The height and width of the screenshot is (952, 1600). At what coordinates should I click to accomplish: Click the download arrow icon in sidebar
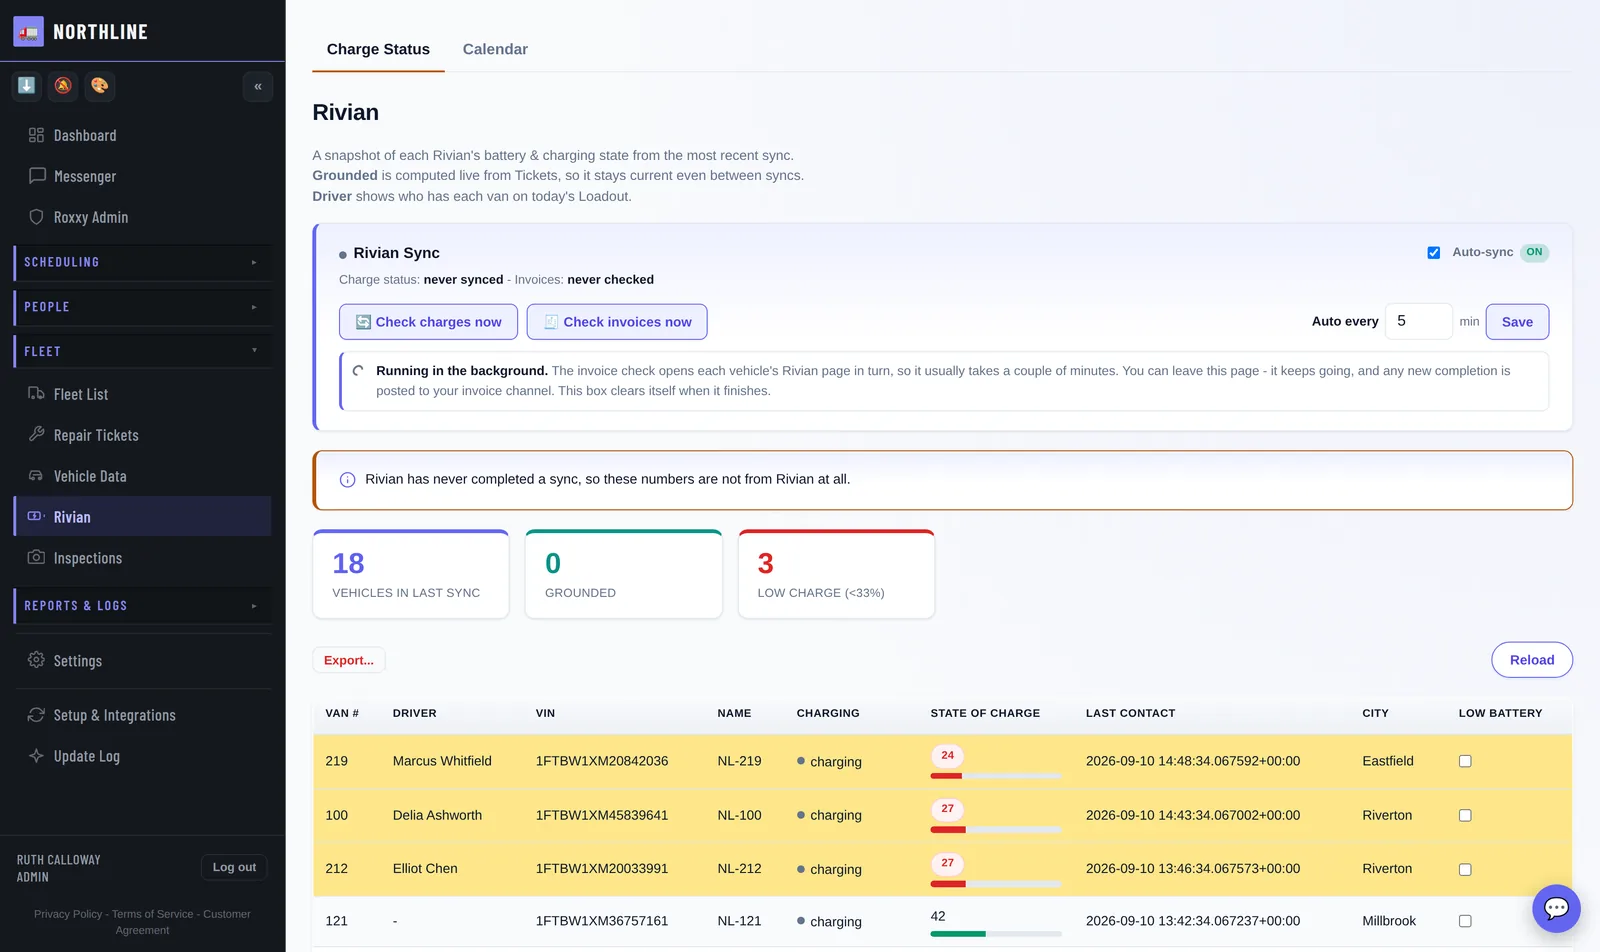point(27,86)
